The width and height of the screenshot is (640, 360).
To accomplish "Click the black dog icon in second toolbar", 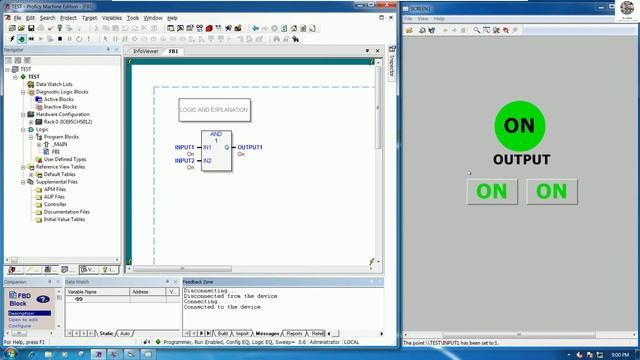I will (296, 39).
